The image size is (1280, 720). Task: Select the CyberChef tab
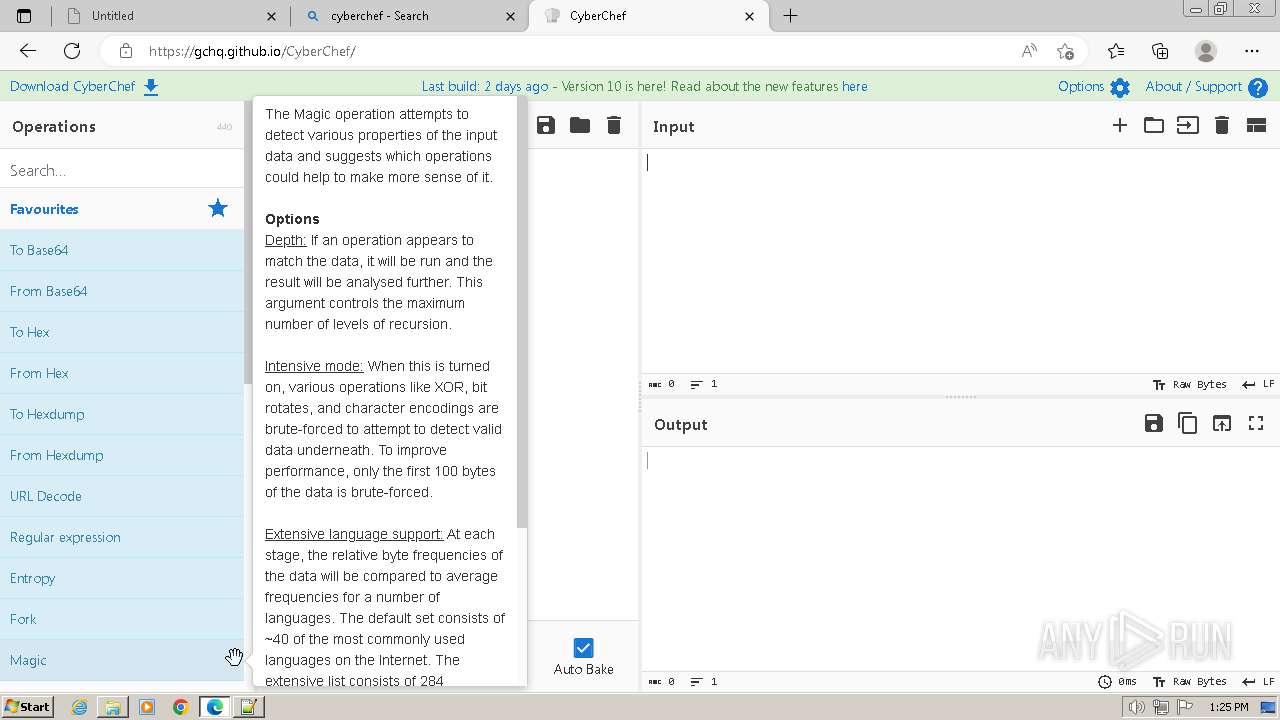pyautogui.click(x=650, y=16)
